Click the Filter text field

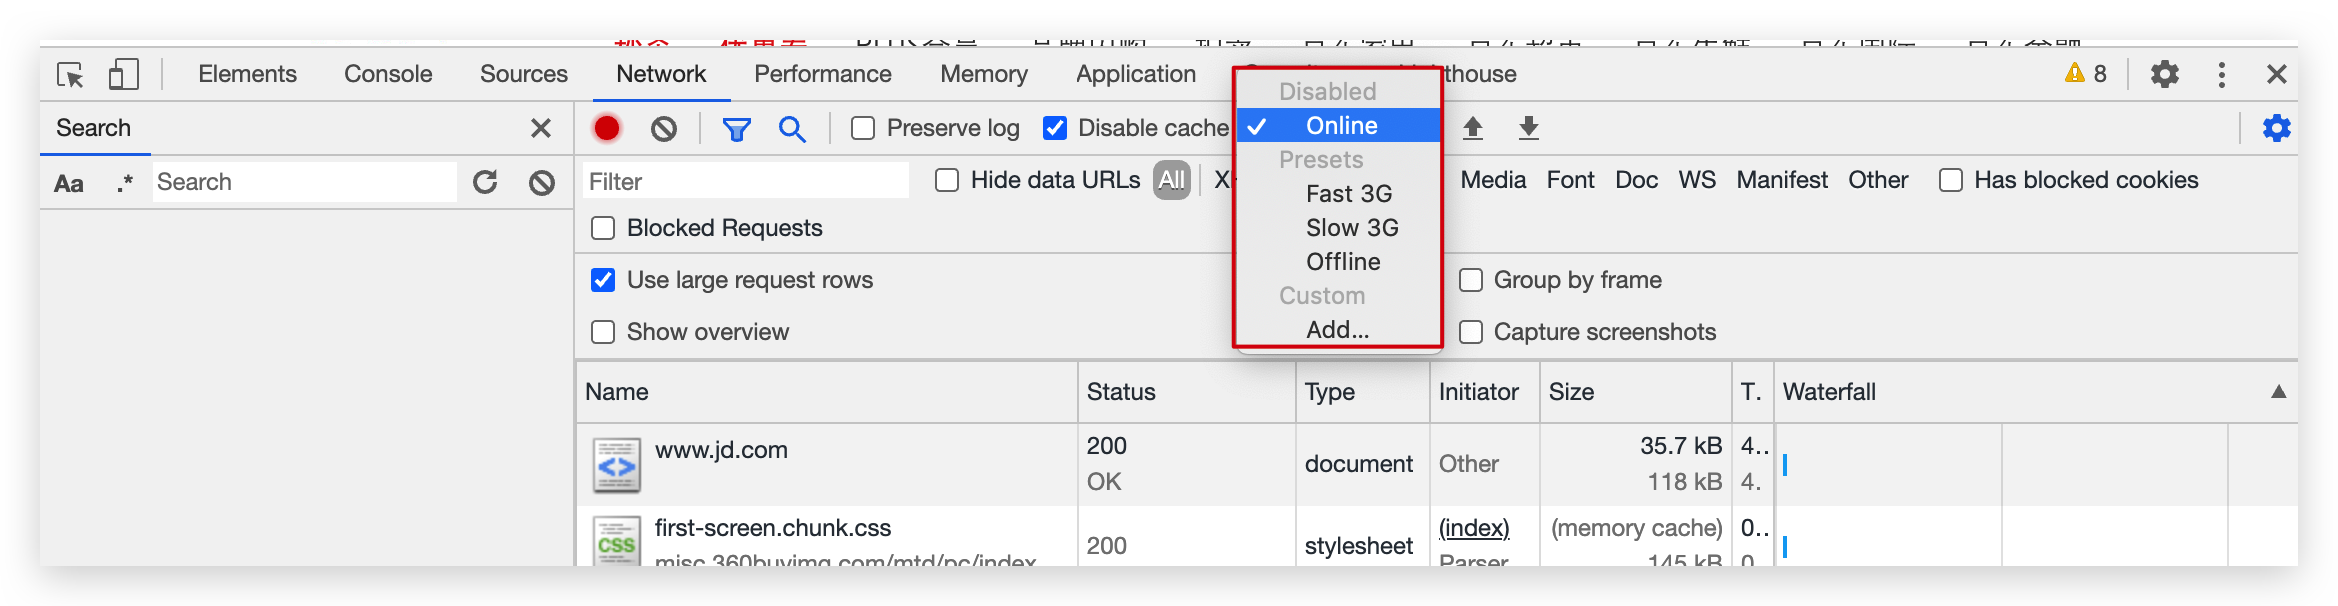(x=745, y=181)
